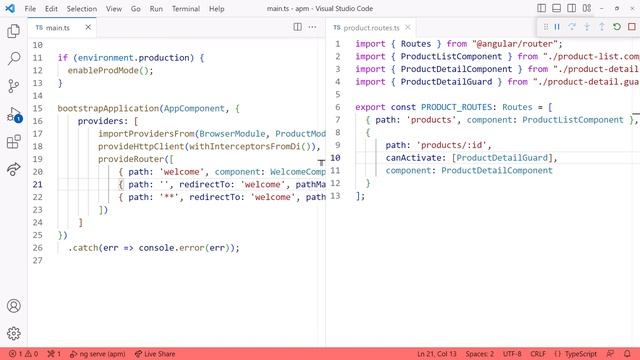The image size is (640, 360).
Task: Open feedback icon in status bar
Action: coord(610,354)
